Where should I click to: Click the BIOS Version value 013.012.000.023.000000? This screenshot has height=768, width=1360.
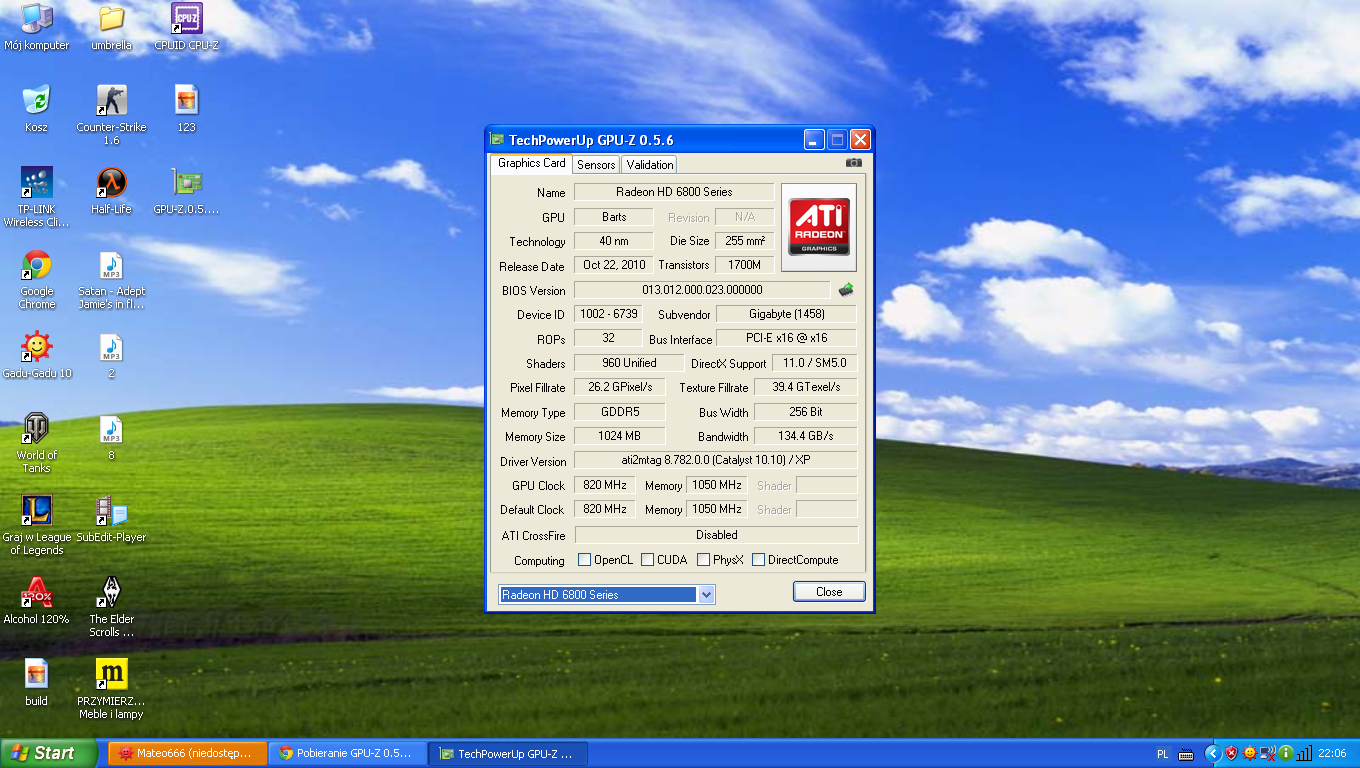pyautogui.click(x=702, y=290)
